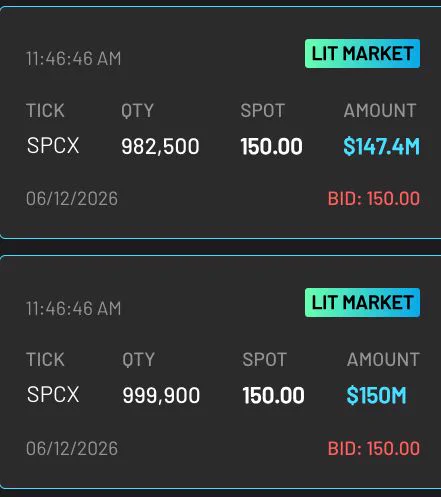Click the BID: 150.00 label in the top card
The image size is (441, 497).
coord(374,199)
